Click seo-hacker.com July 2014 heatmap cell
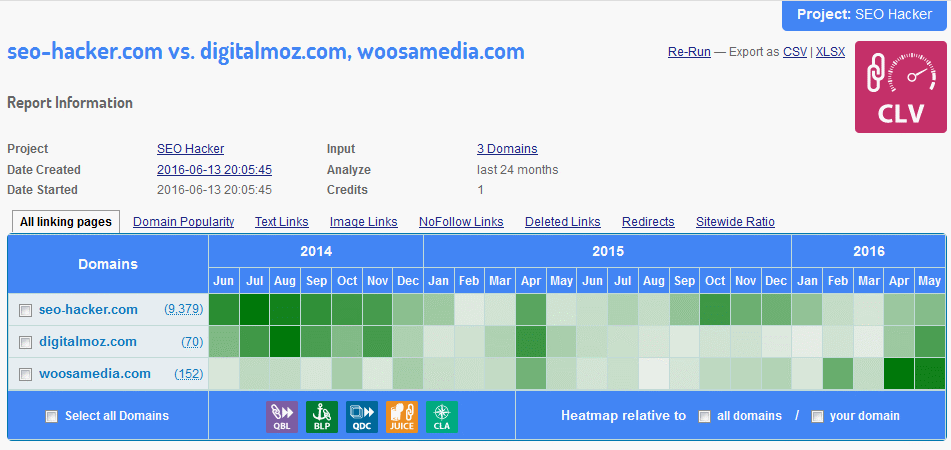This screenshot has height=450, width=951. click(254, 310)
